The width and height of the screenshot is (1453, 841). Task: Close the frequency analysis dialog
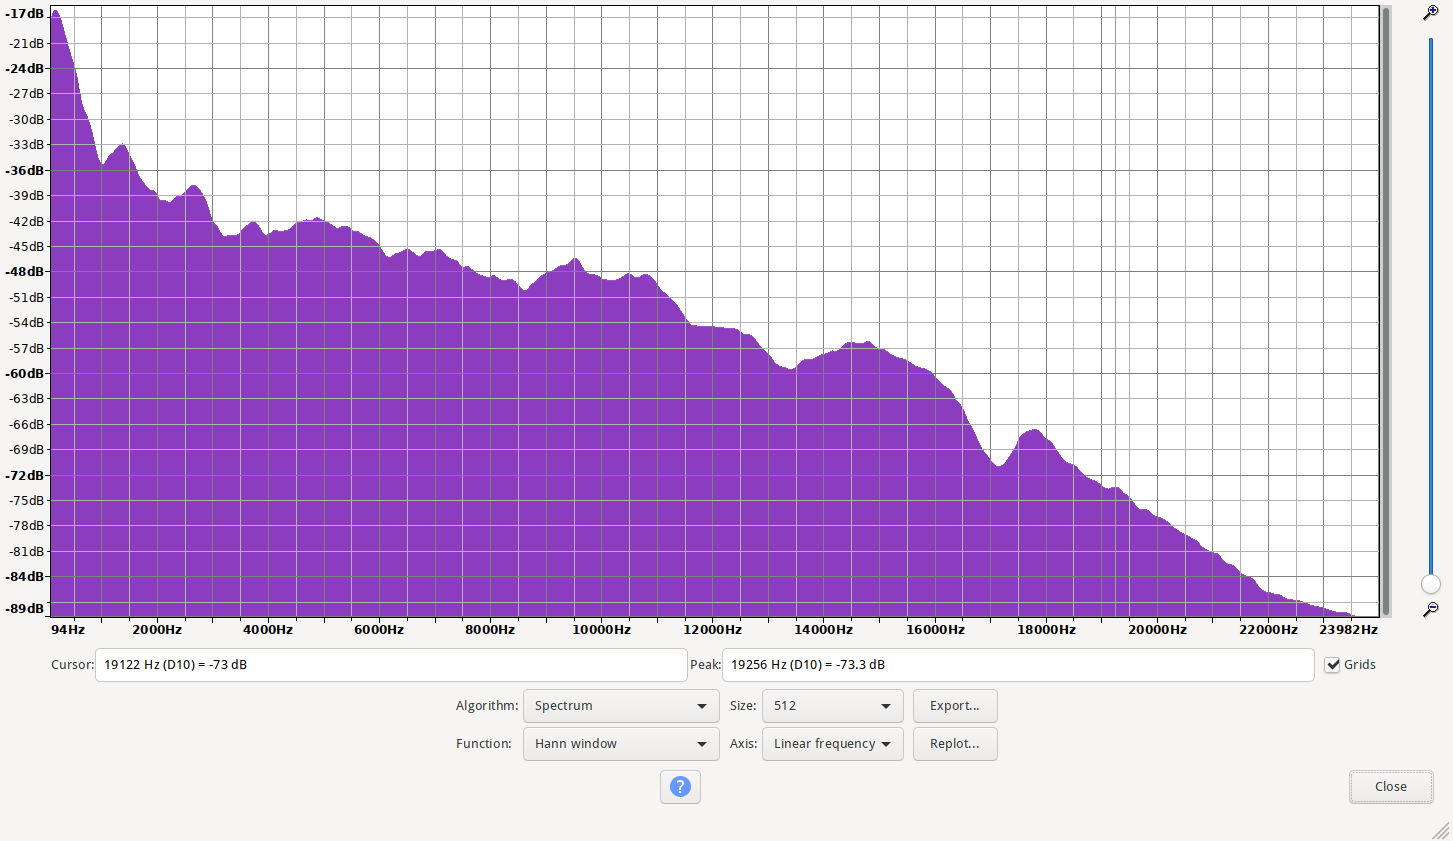1391,787
